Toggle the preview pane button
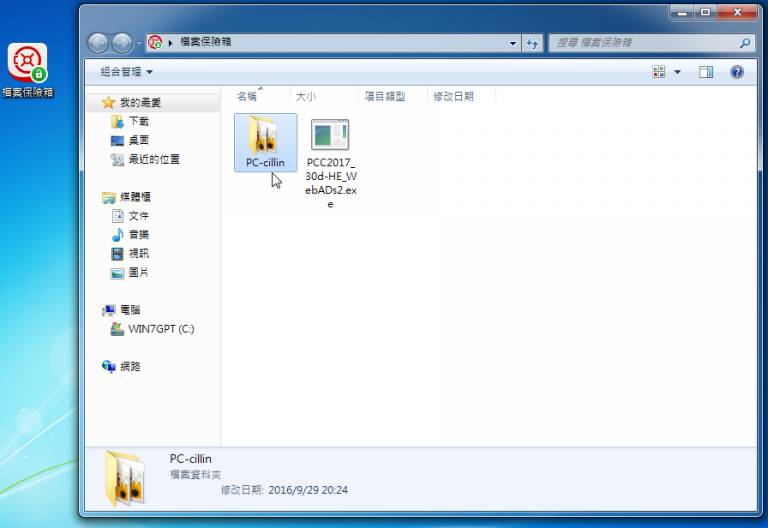768x528 pixels. tap(706, 72)
